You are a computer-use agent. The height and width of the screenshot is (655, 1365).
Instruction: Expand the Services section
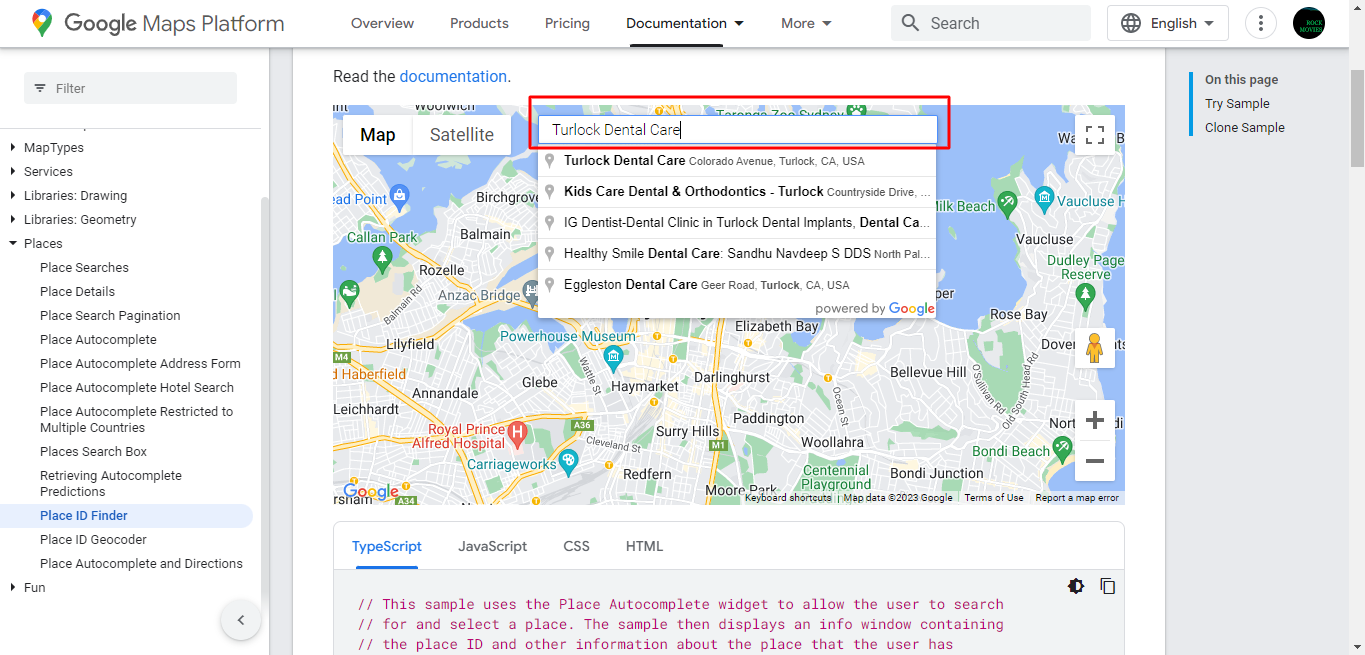click(x=48, y=172)
